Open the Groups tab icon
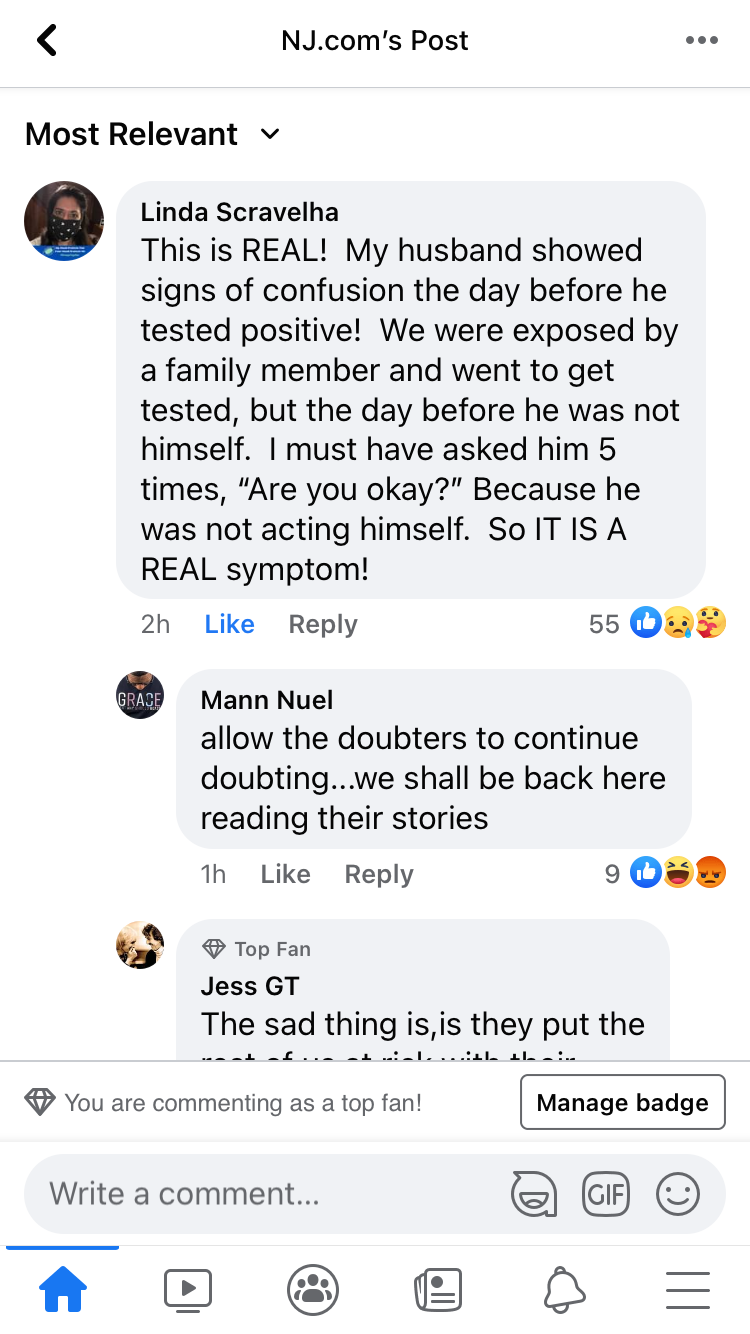750x1334 pixels. 313,1290
